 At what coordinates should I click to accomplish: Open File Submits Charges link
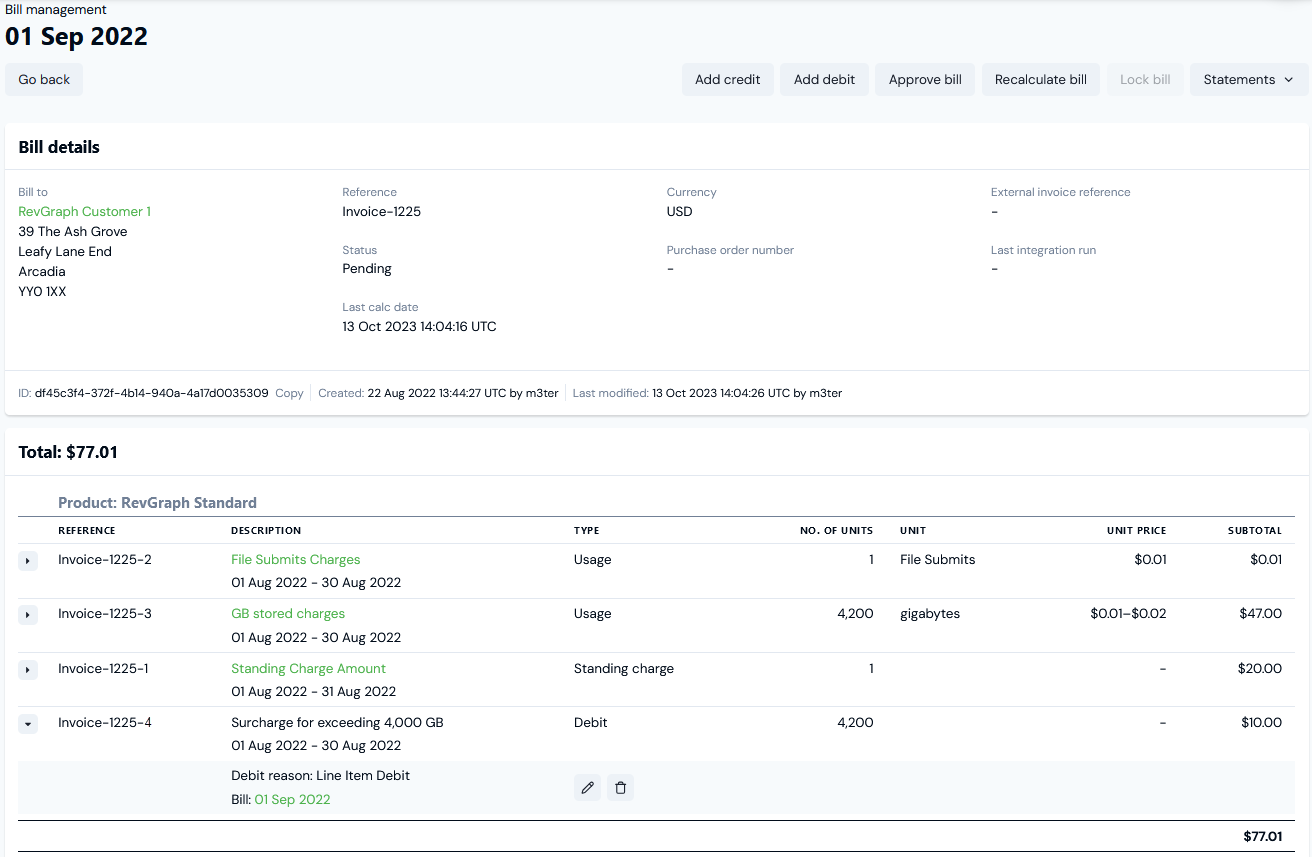[295, 560]
